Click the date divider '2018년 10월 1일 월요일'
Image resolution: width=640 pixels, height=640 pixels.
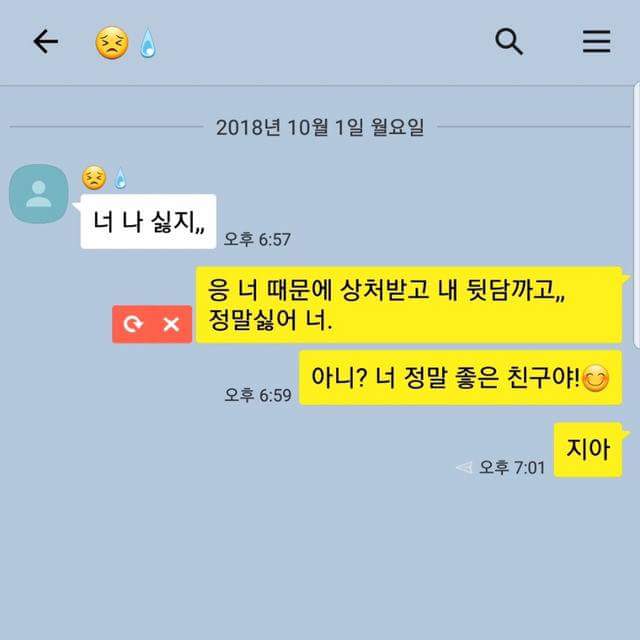pos(320,127)
